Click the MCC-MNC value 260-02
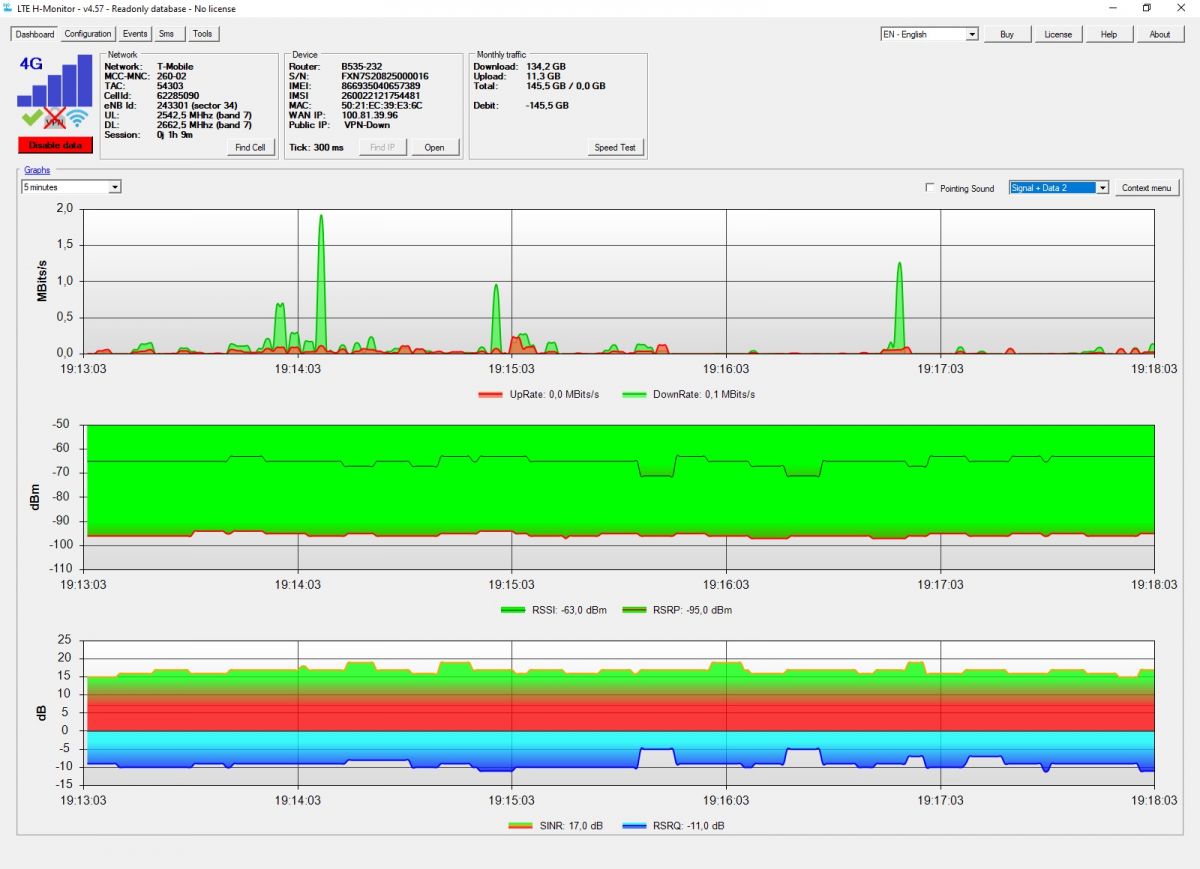Image resolution: width=1200 pixels, height=869 pixels. [x=172, y=76]
